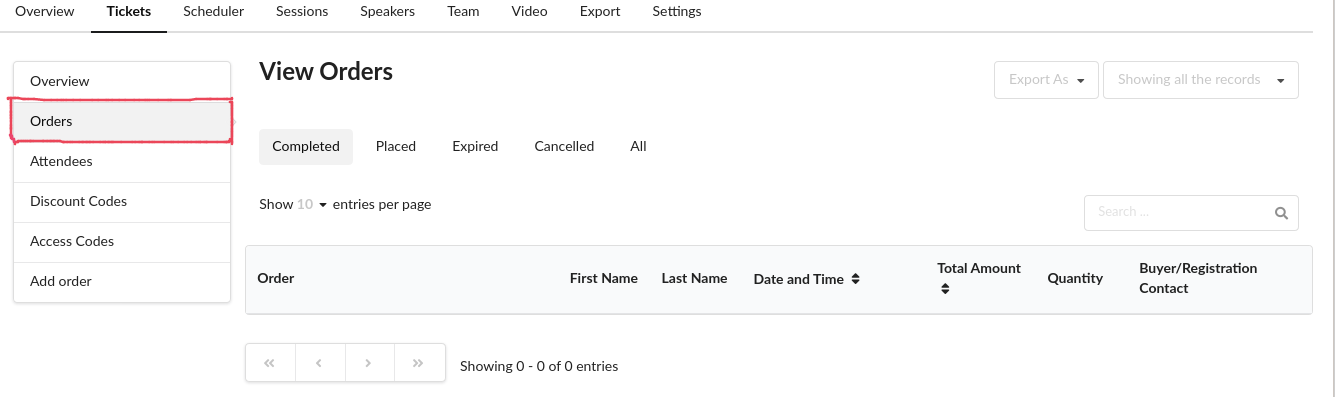
Task: Select the All orders tab
Action: pyautogui.click(x=638, y=146)
